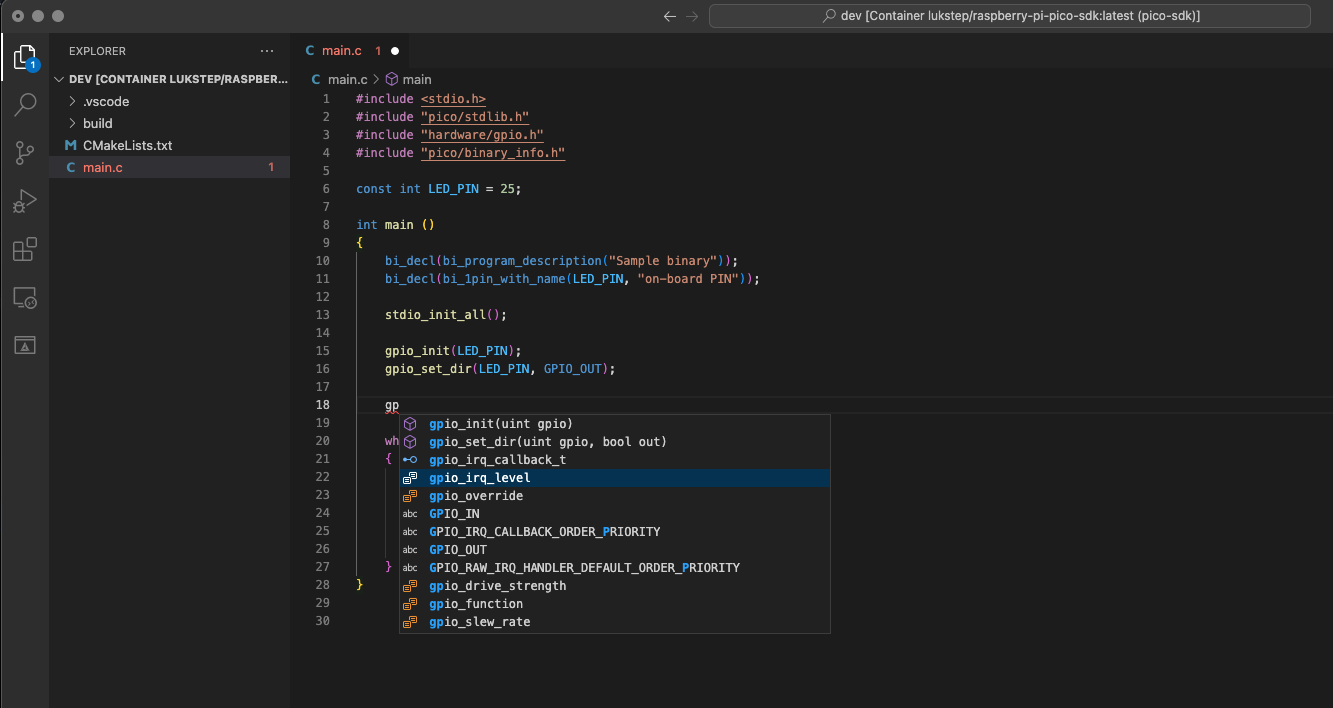Open the Source Control view icon
This screenshot has height=708, width=1333.
pos(25,153)
